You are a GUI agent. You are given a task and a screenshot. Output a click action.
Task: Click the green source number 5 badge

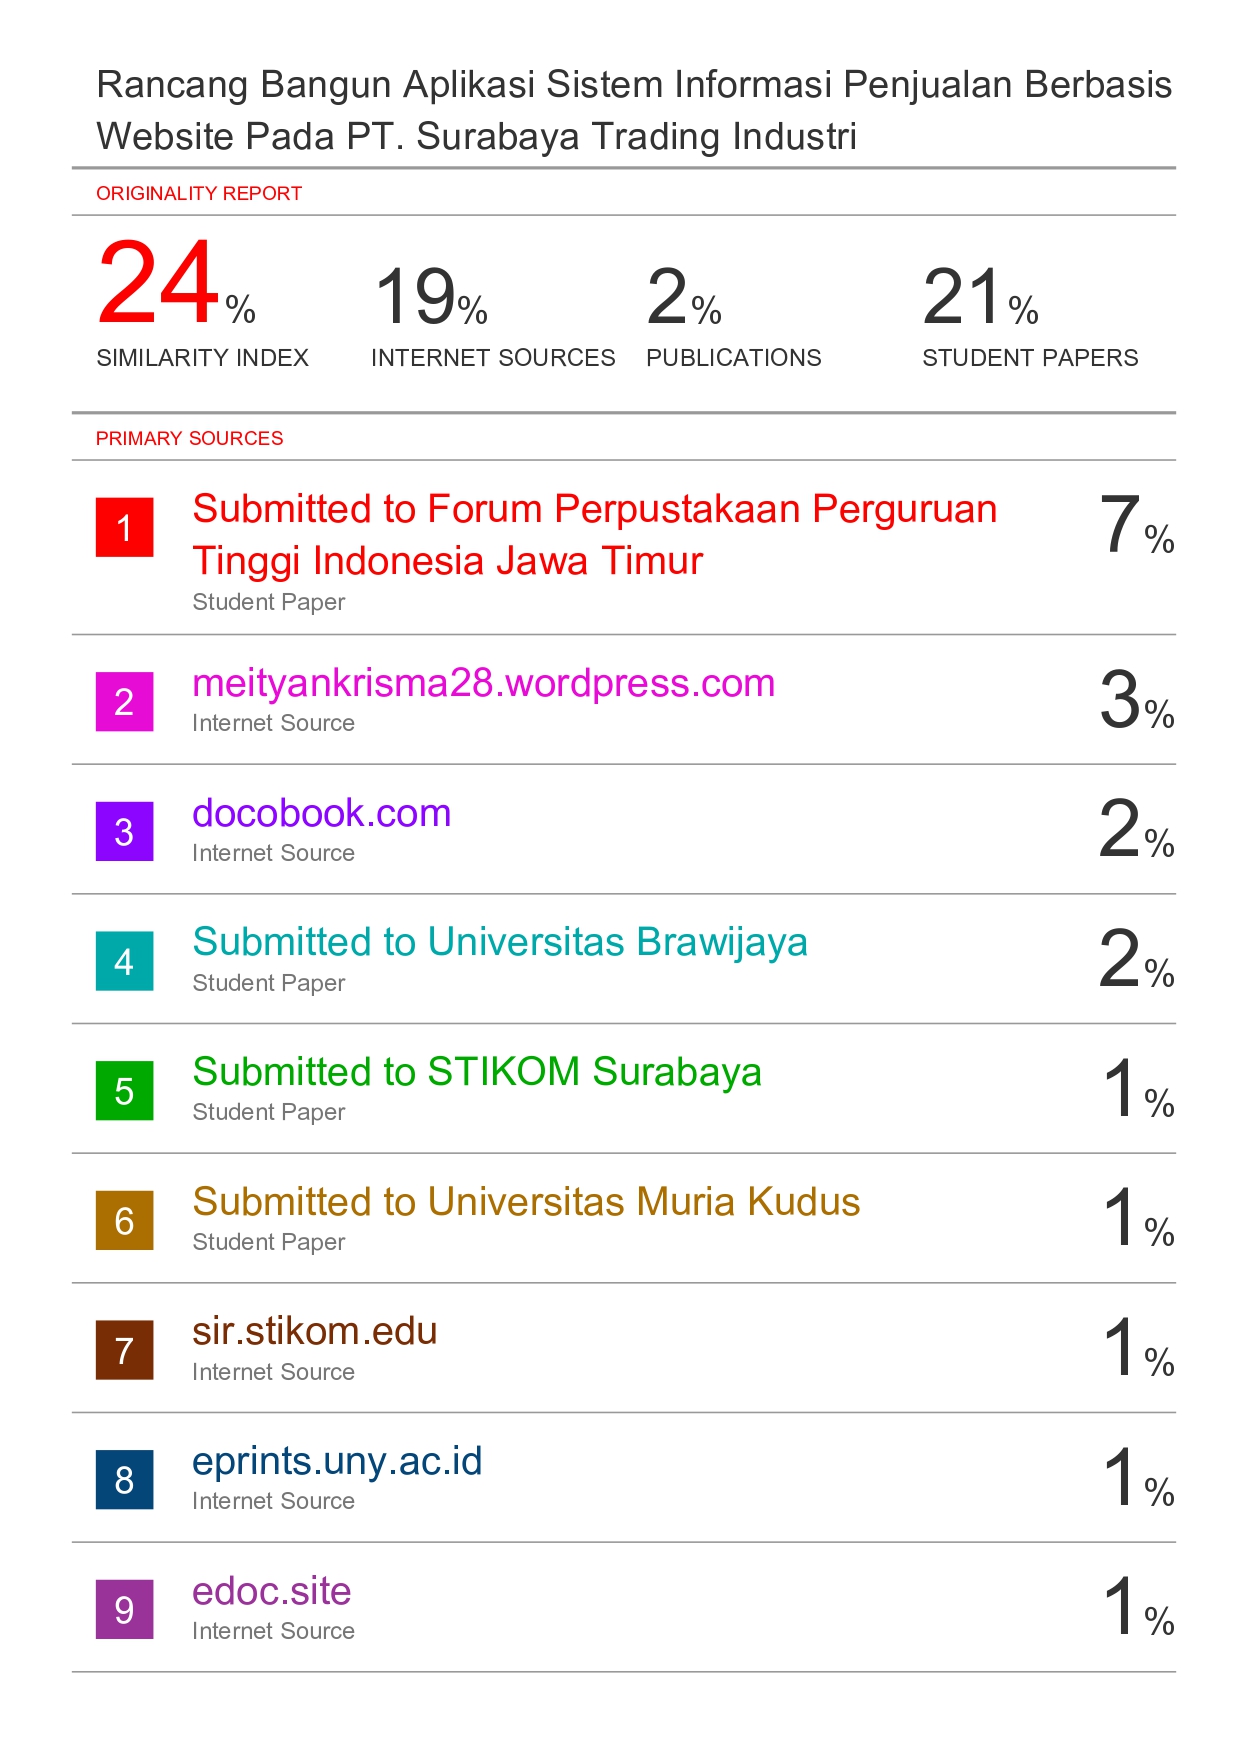click(x=124, y=1090)
